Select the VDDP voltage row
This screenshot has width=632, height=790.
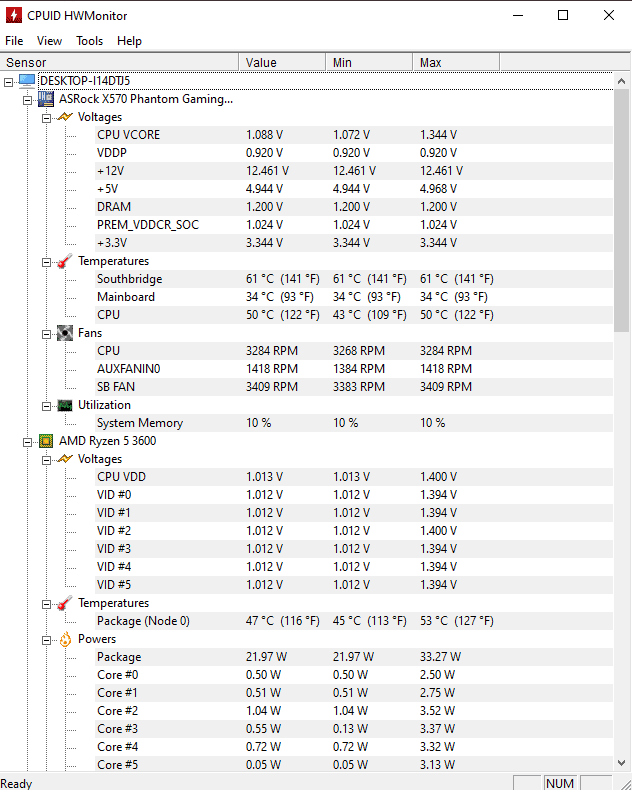tap(354, 153)
